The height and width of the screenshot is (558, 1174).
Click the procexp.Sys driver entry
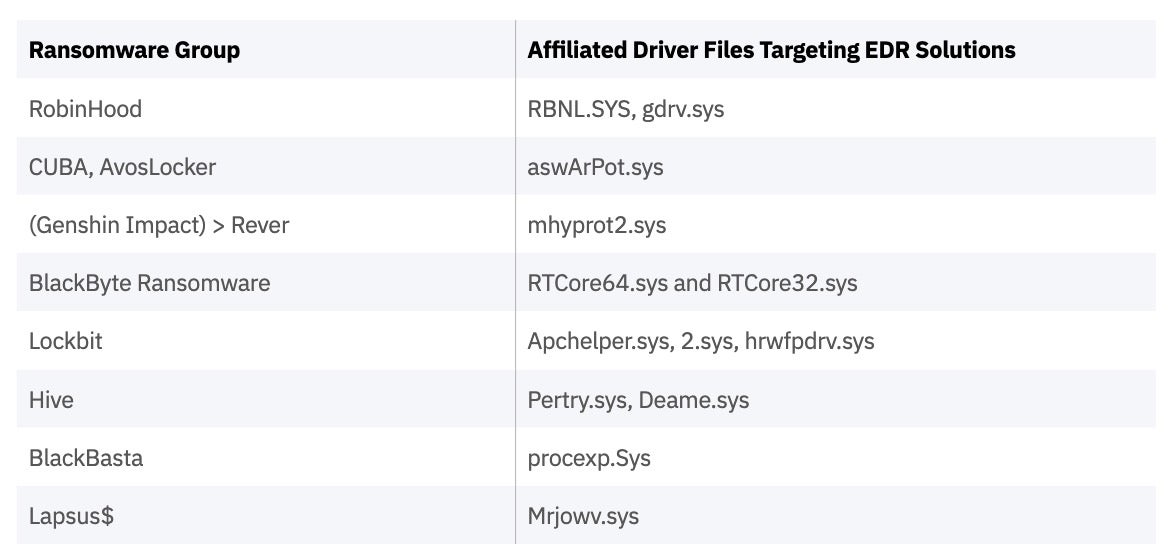pyautogui.click(x=589, y=458)
